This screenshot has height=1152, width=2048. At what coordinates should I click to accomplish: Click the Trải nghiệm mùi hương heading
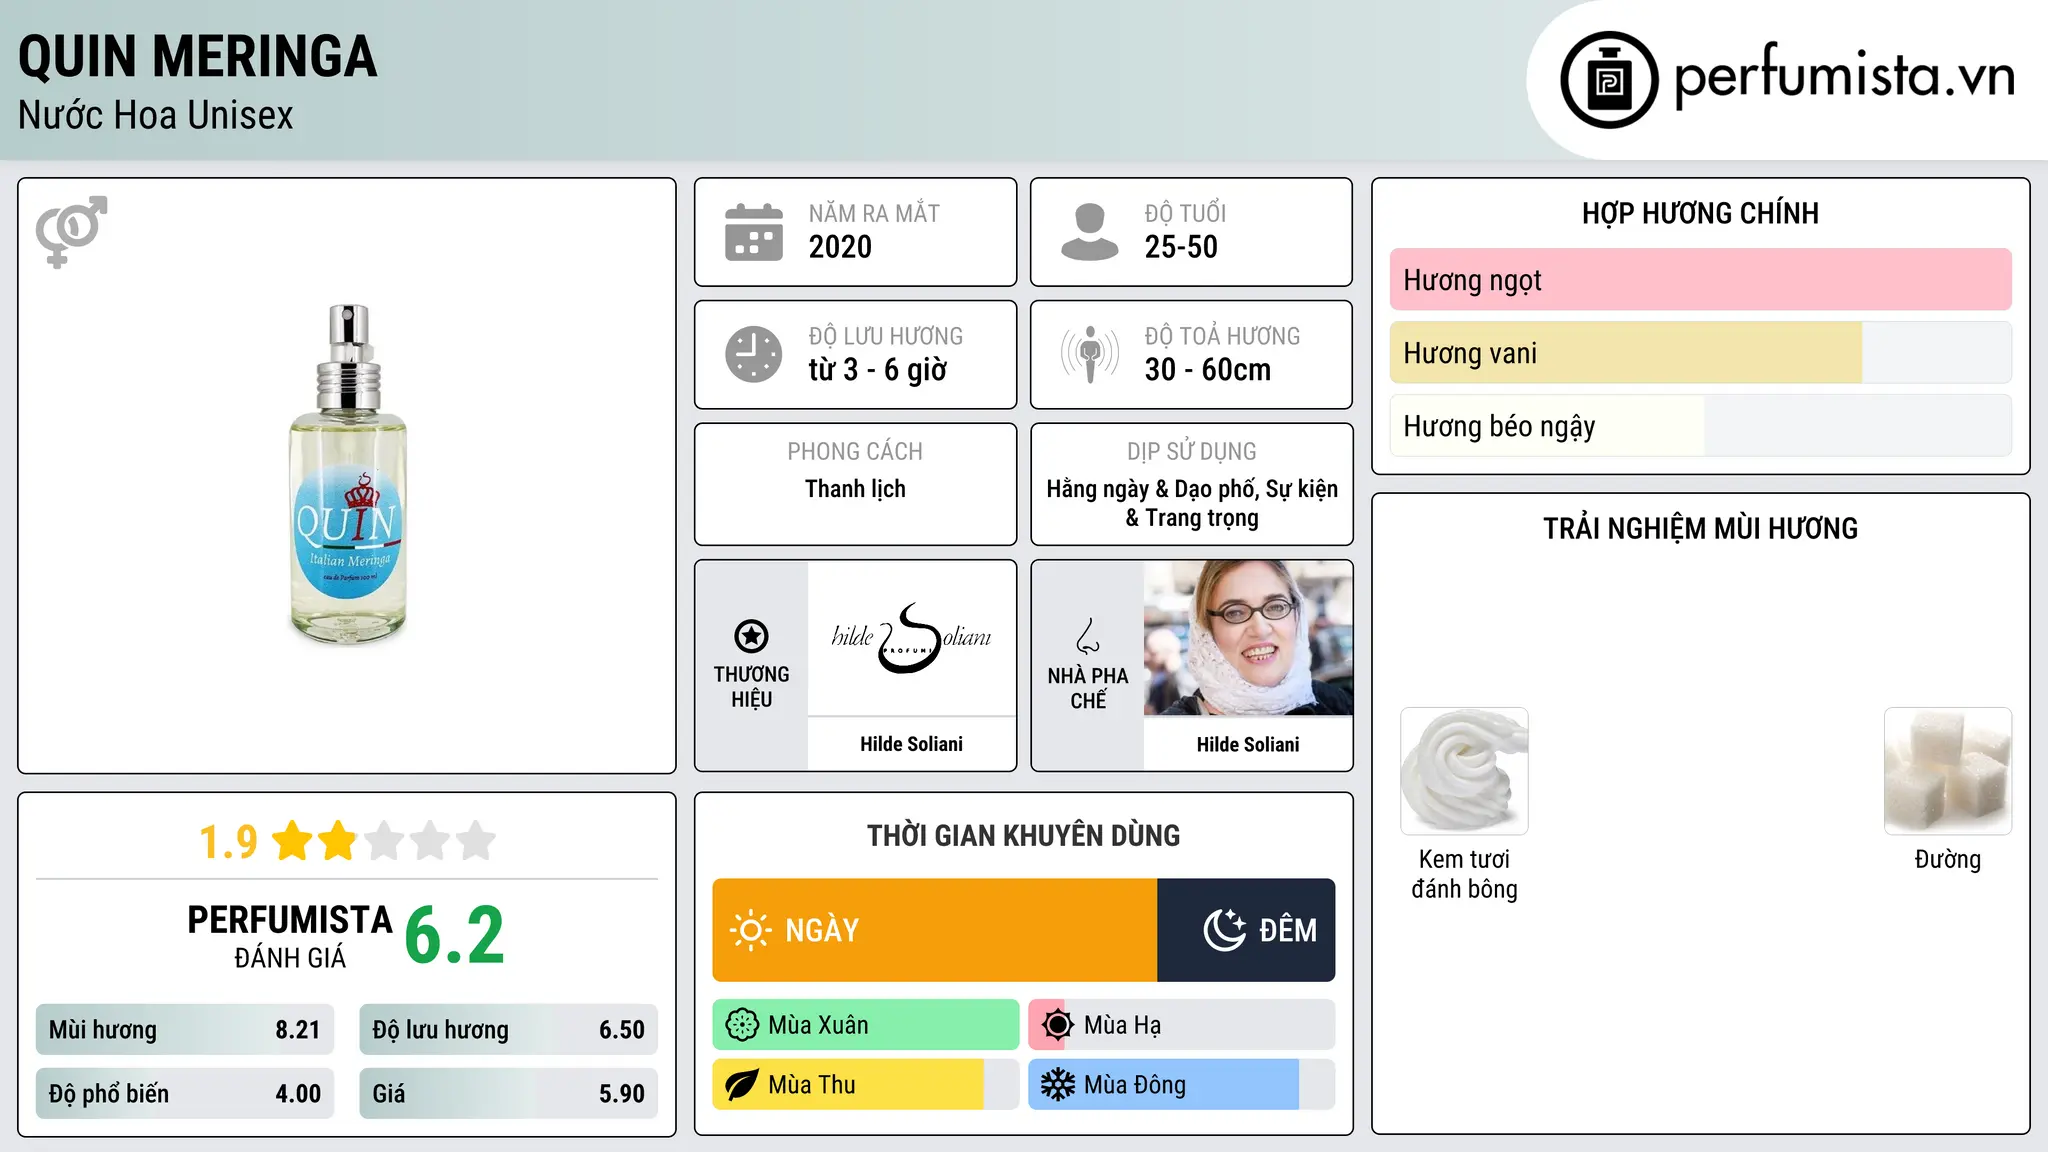[1700, 529]
